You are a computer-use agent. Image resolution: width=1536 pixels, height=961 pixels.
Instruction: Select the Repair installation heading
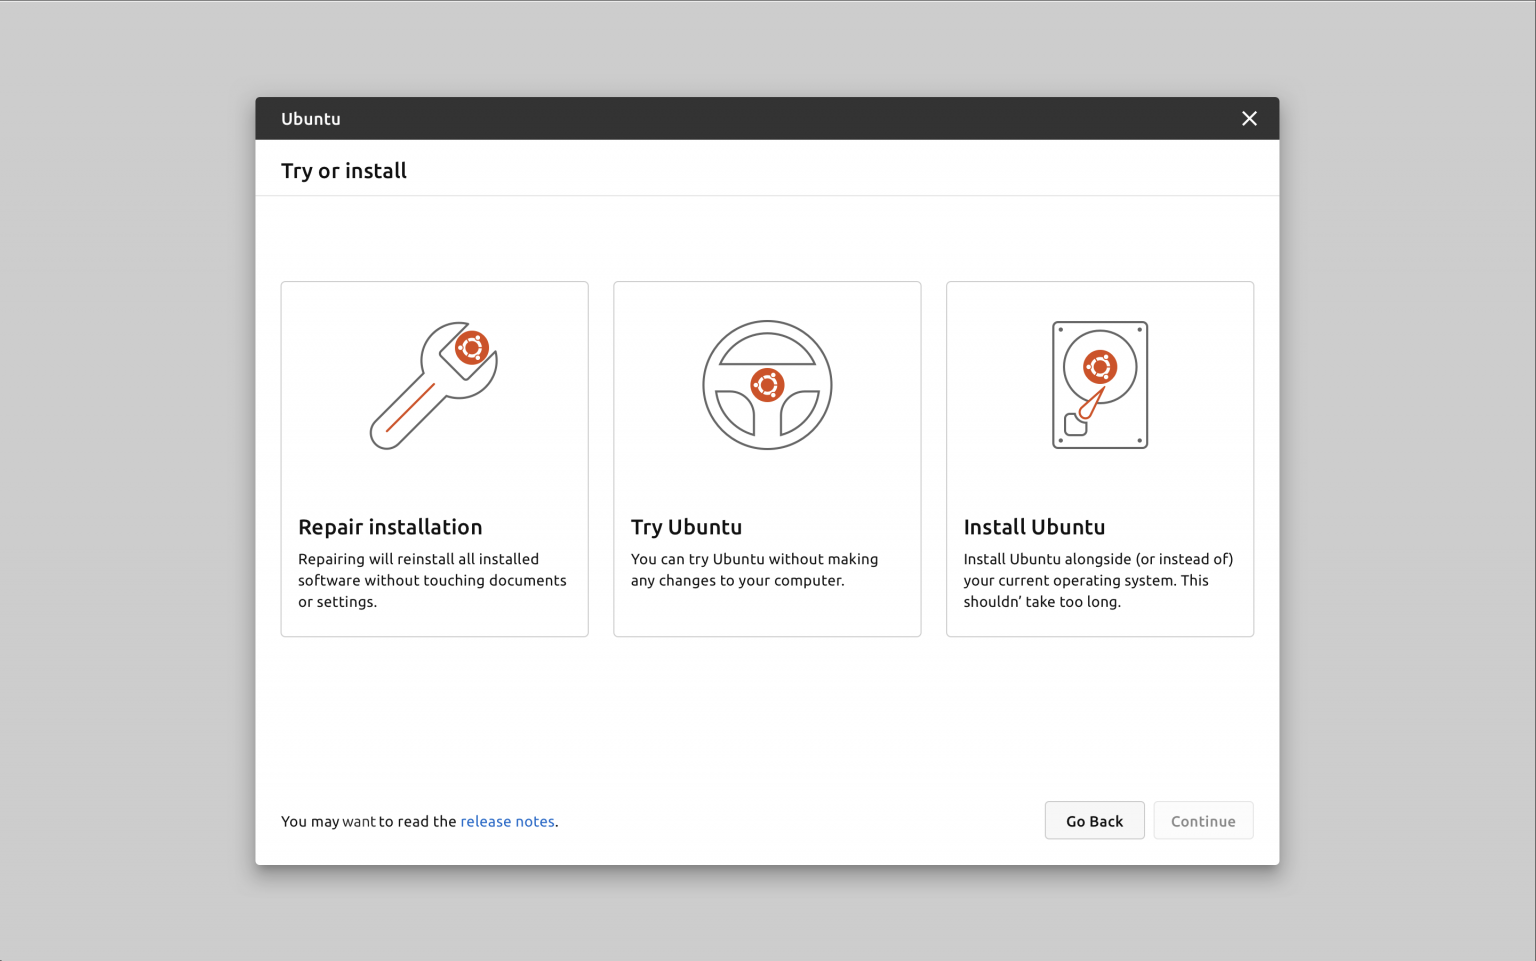coord(390,527)
